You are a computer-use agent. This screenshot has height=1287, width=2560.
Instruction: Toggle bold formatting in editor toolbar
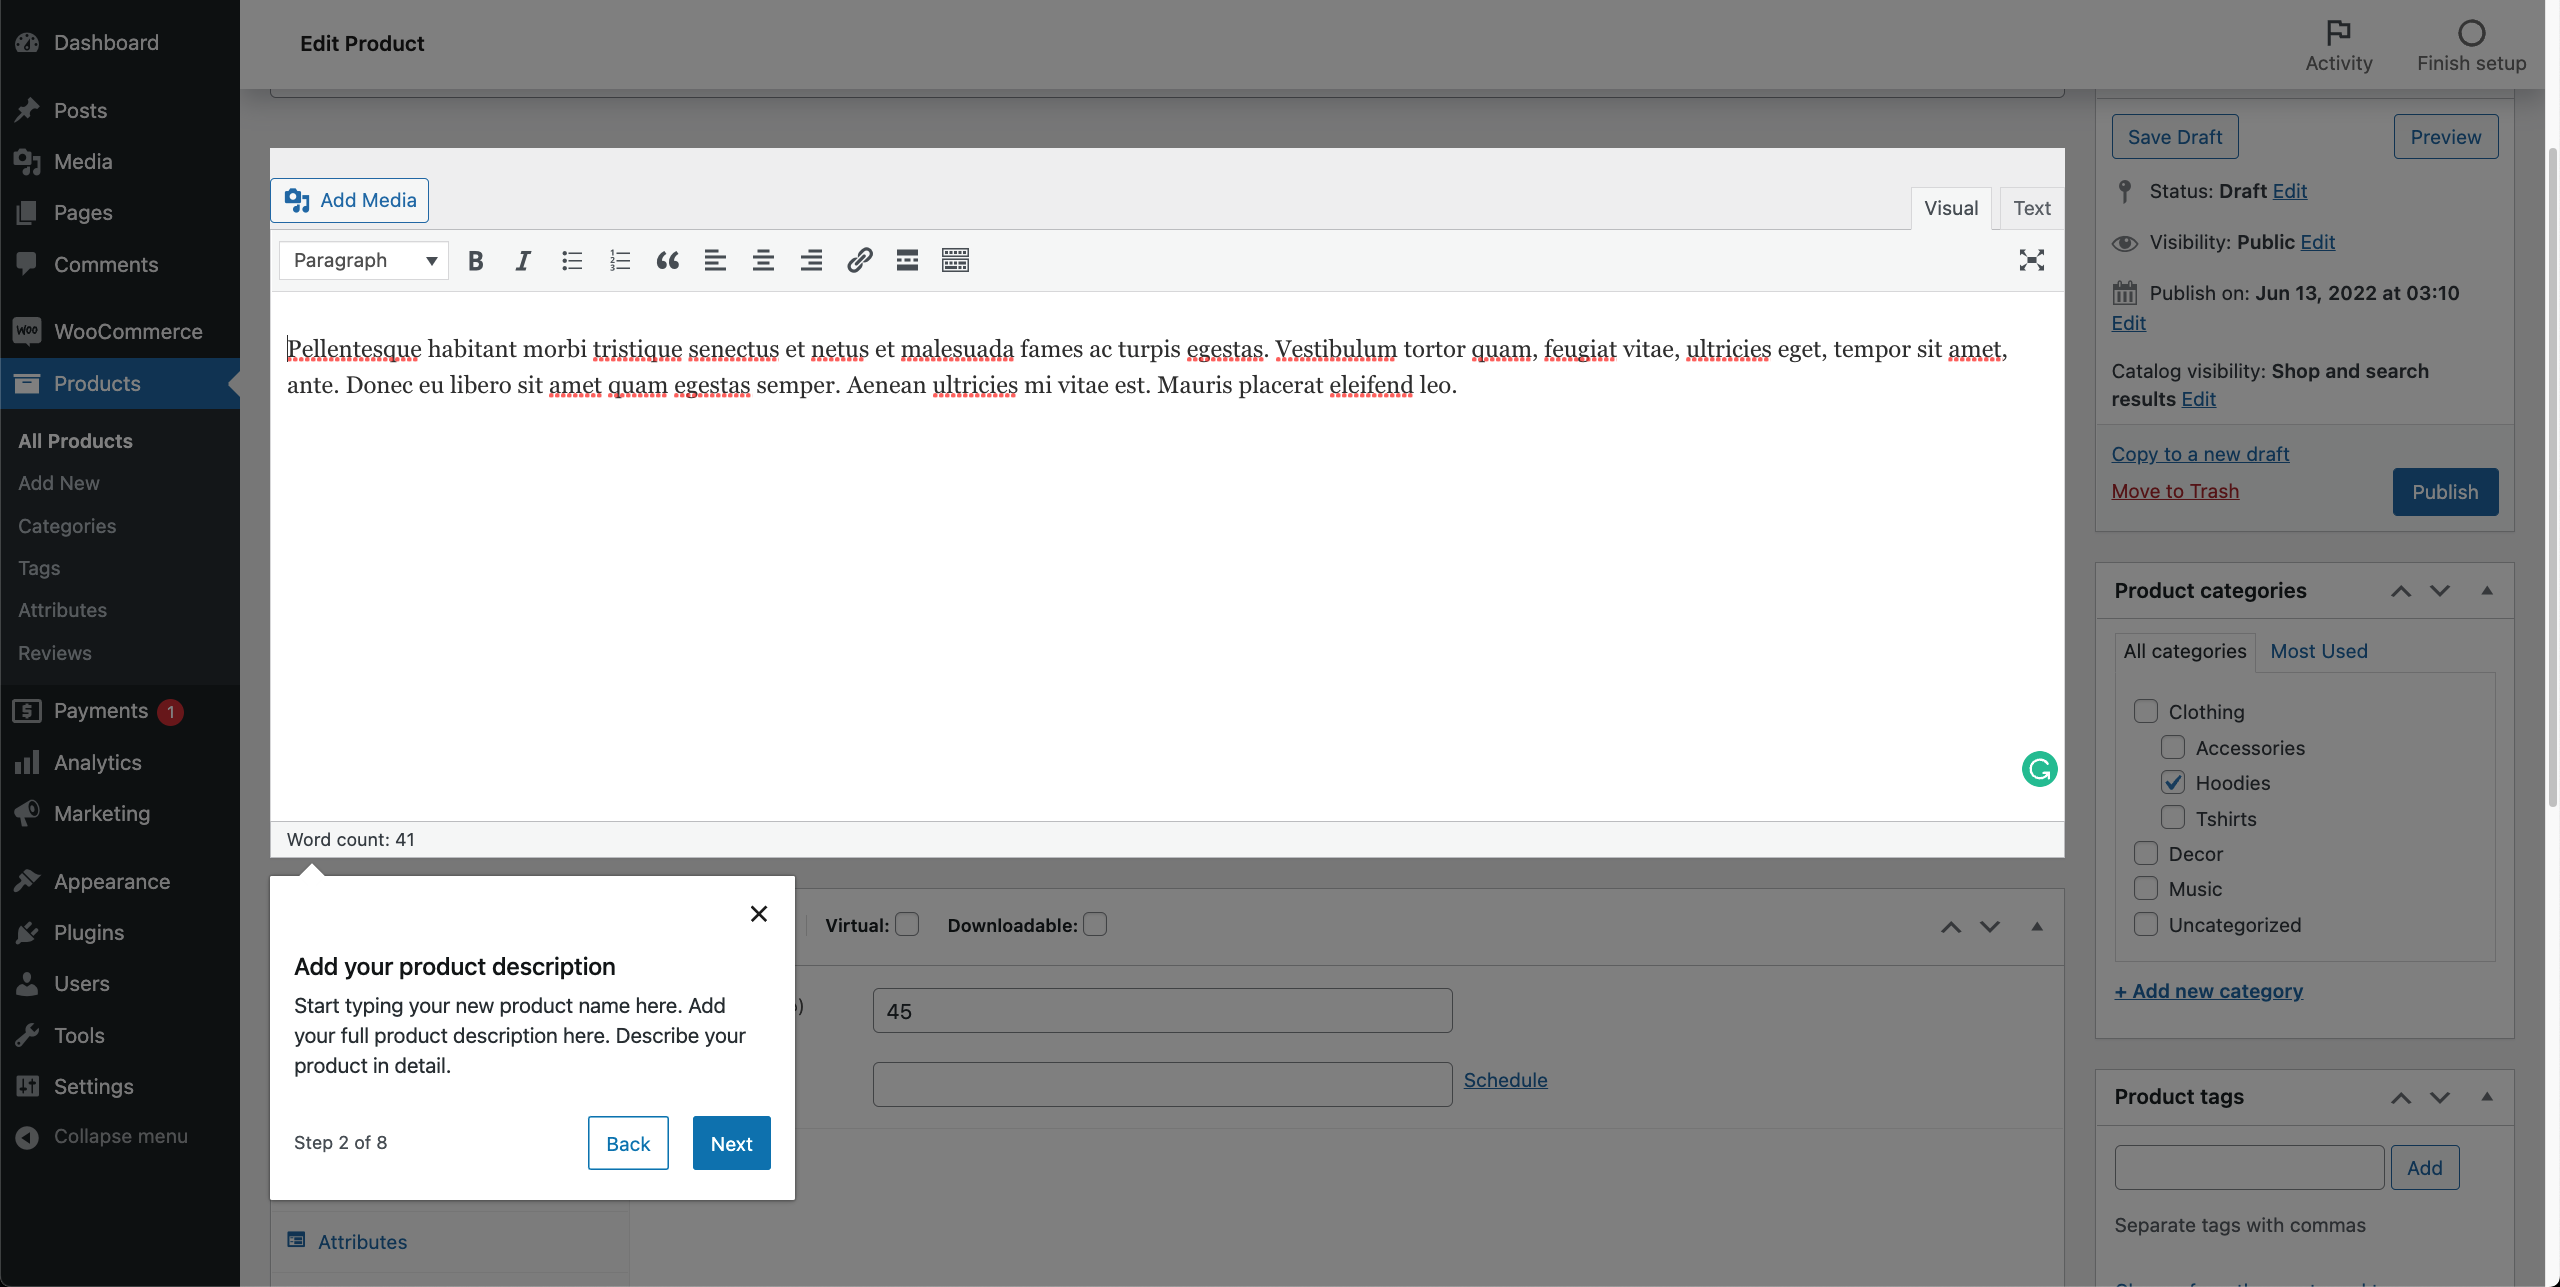[x=476, y=261]
